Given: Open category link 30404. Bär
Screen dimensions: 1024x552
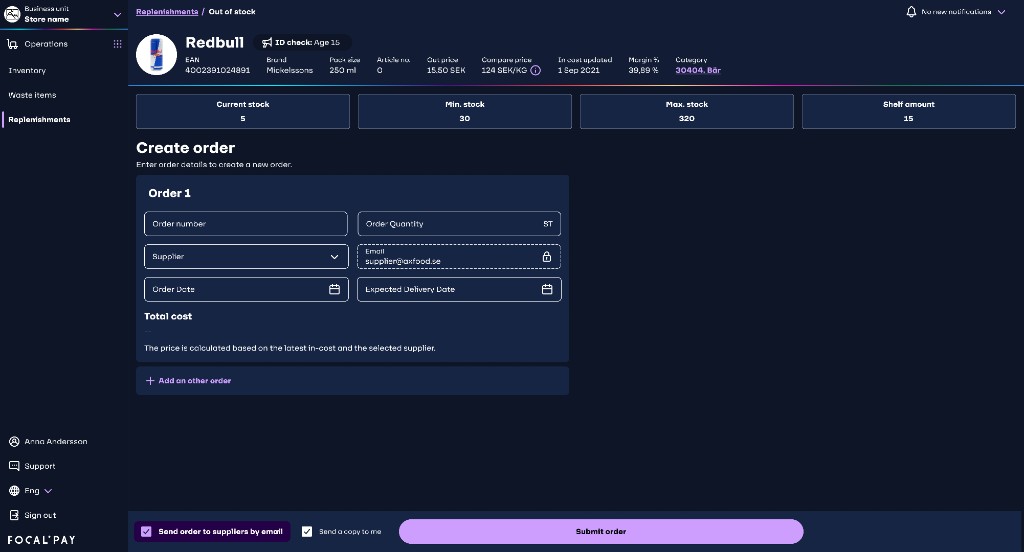Looking at the screenshot, I should [x=698, y=71].
